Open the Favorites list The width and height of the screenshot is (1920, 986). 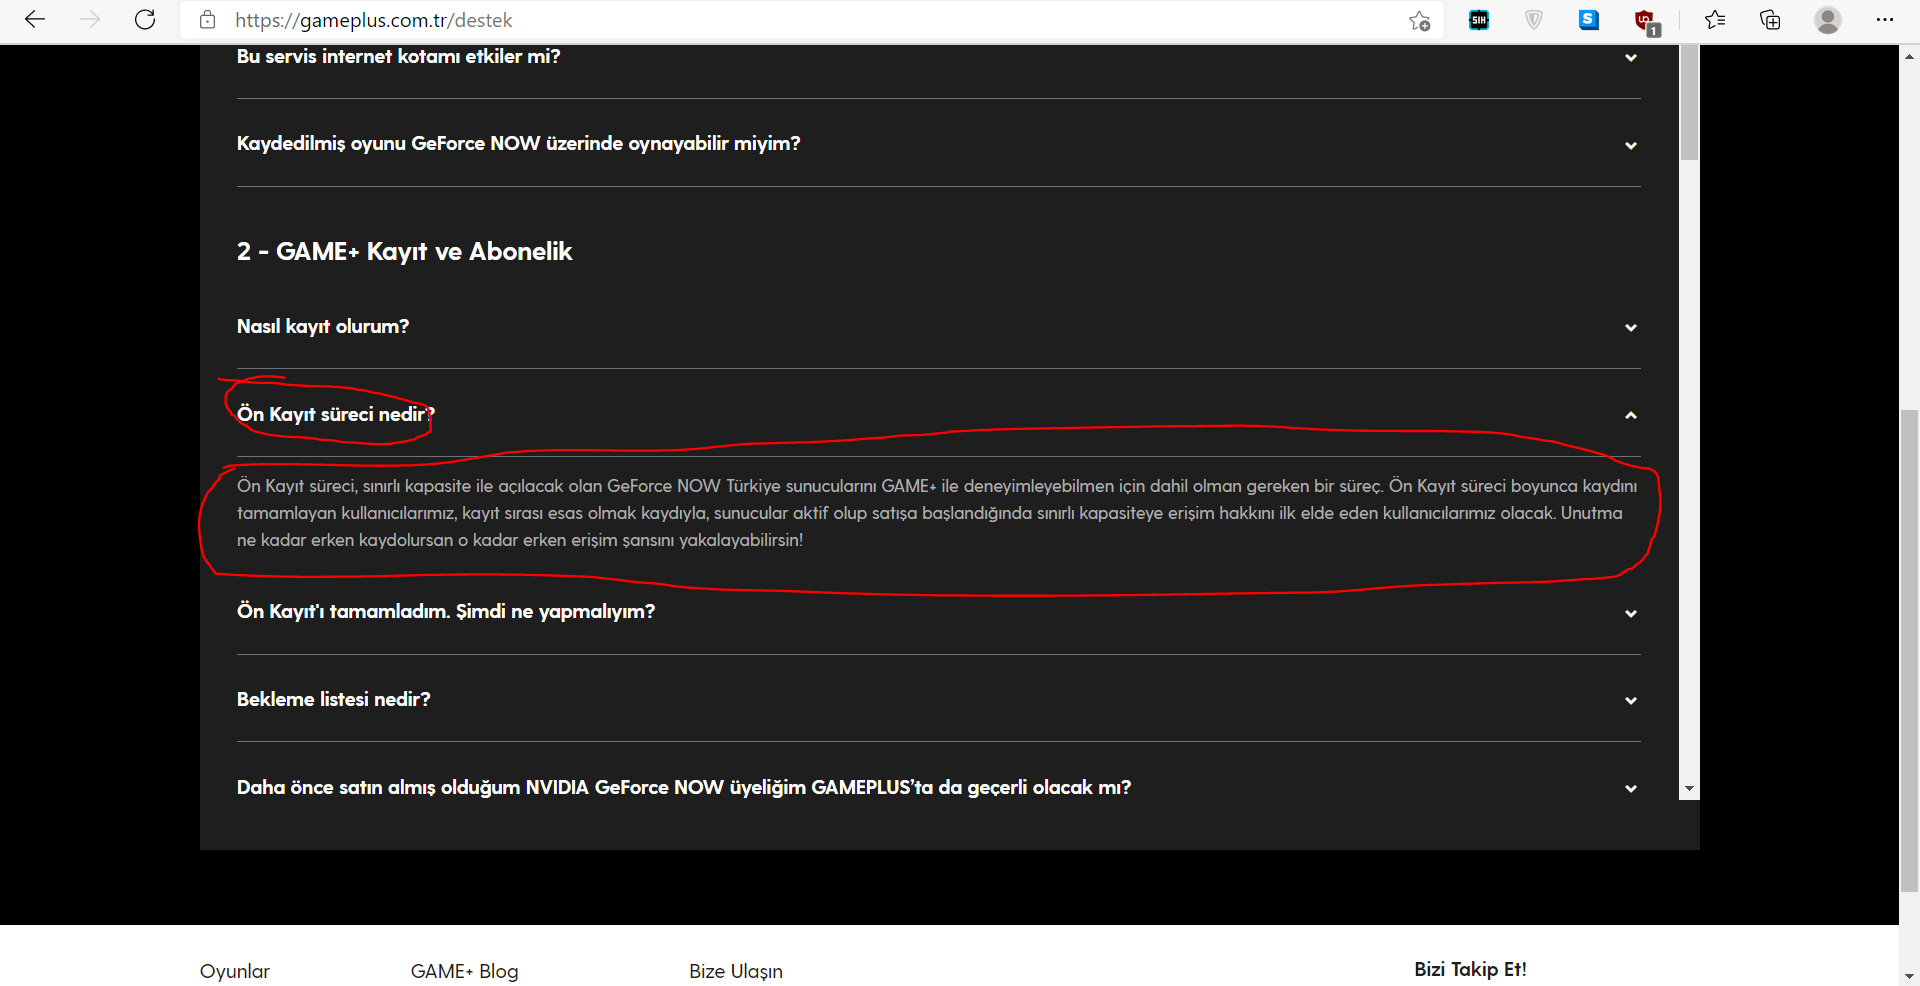point(1715,20)
